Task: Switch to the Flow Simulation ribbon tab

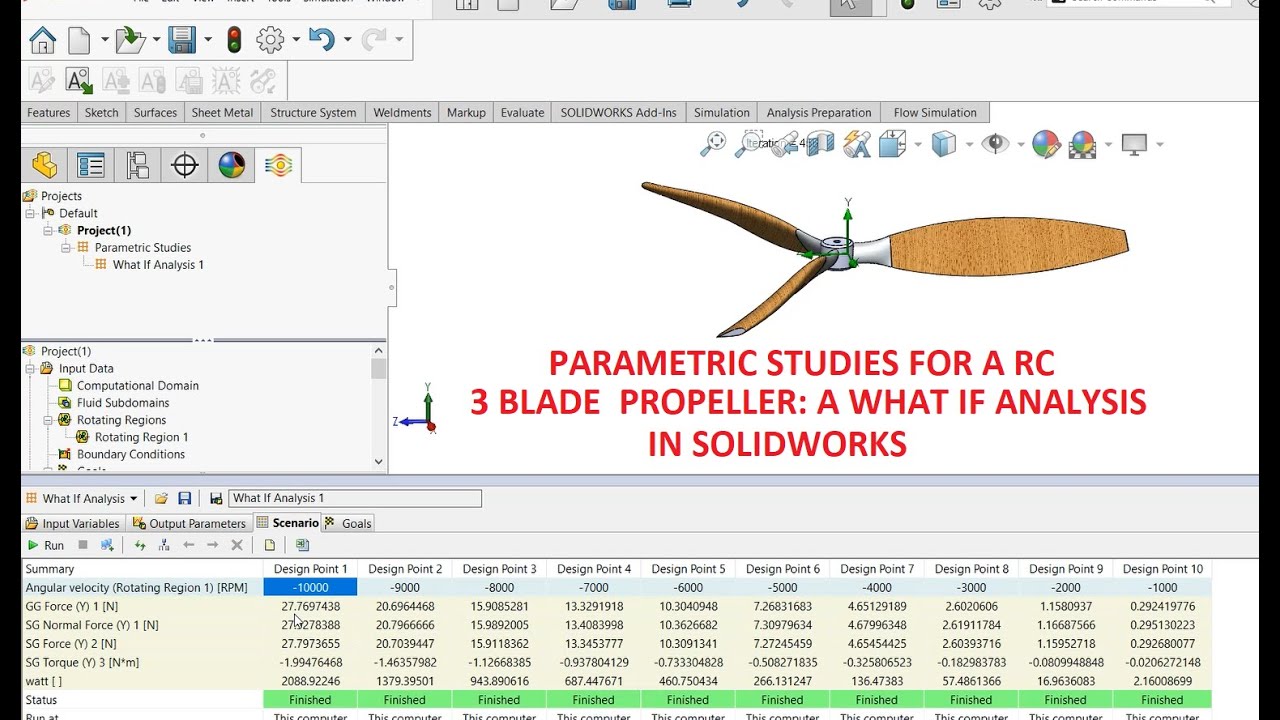Action: (x=935, y=112)
